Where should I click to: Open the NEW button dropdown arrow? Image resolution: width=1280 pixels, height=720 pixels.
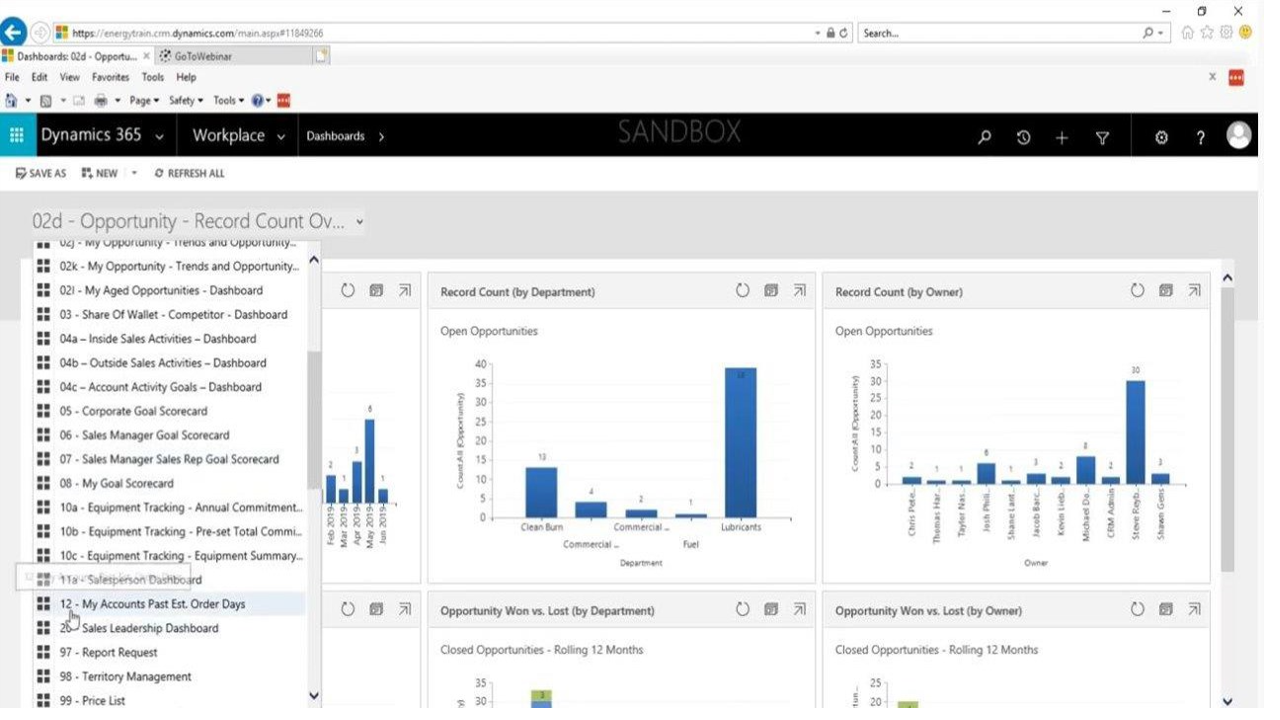tap(134, 173)
